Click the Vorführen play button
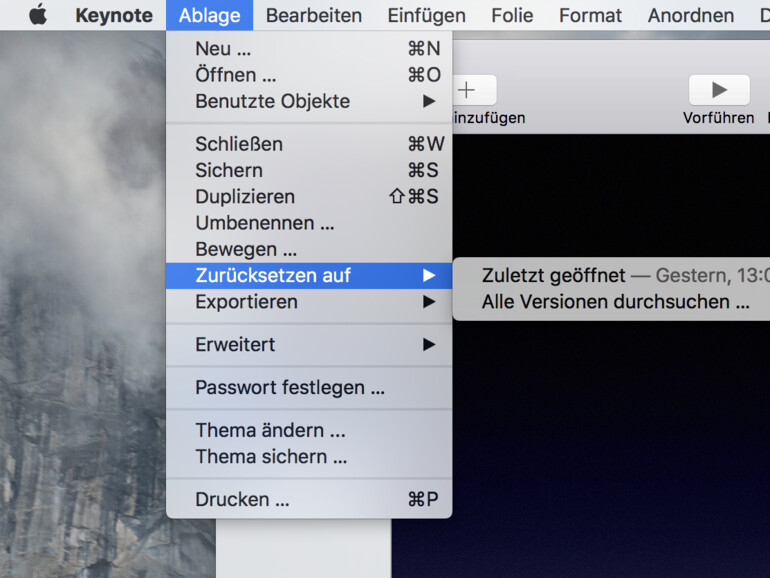The image size is (770, 578). point(719,90)
